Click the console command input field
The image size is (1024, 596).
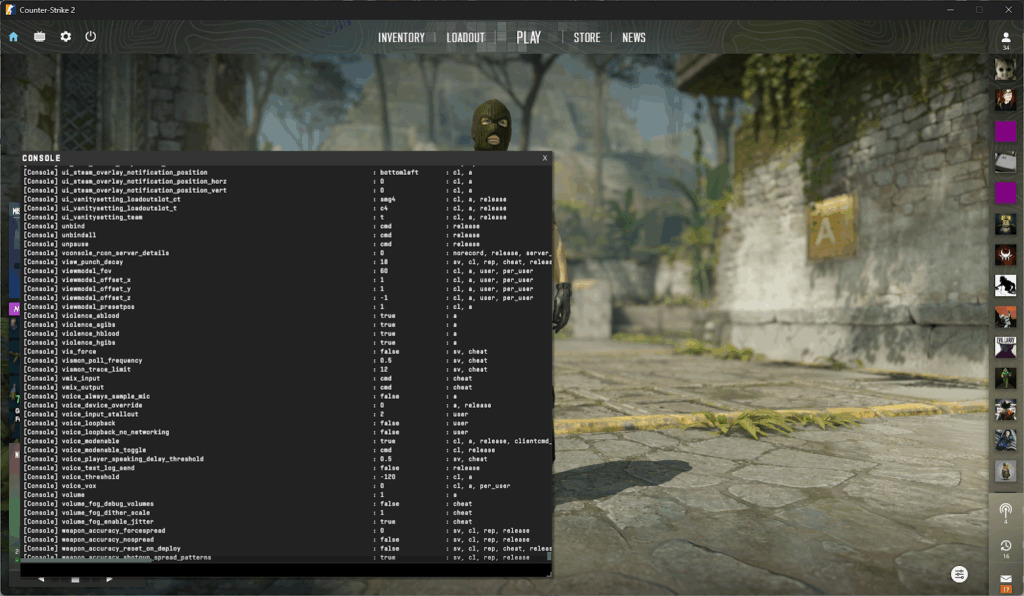tap(285, 569)
